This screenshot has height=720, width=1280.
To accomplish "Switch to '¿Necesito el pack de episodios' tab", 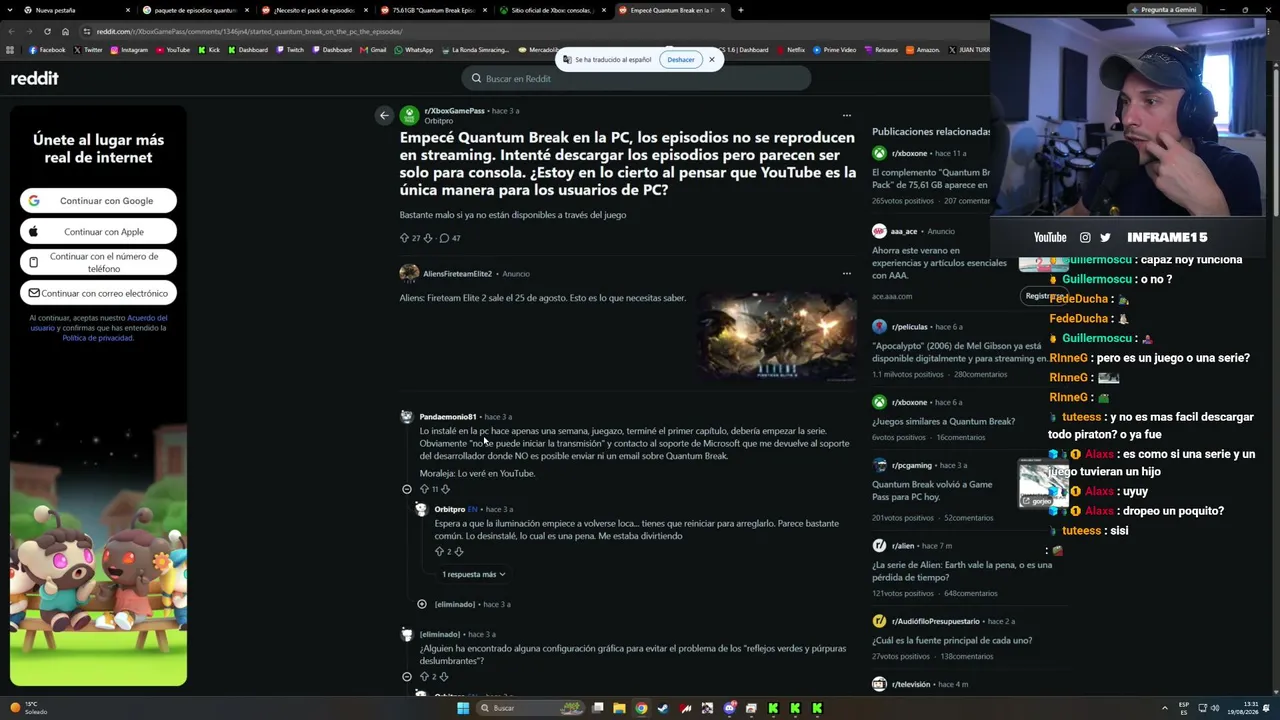I will (314, 10).
